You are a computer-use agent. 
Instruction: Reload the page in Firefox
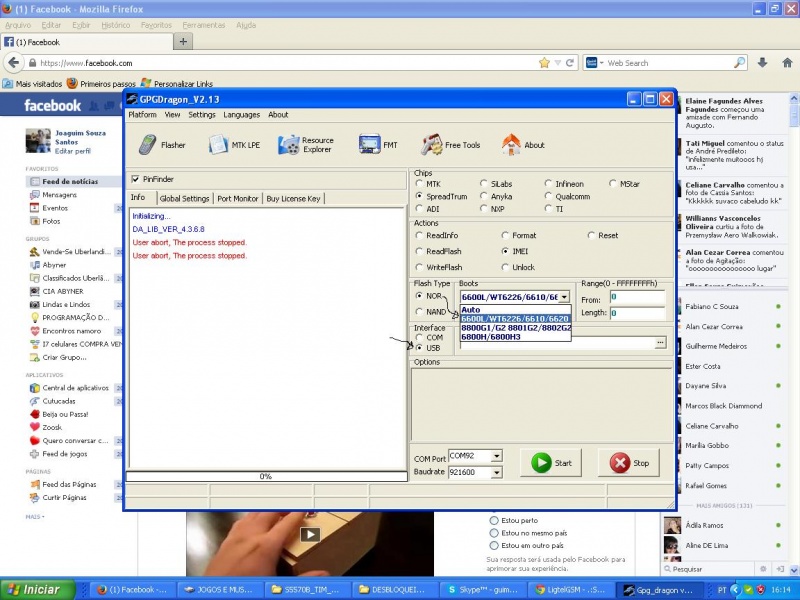[570, 63]
